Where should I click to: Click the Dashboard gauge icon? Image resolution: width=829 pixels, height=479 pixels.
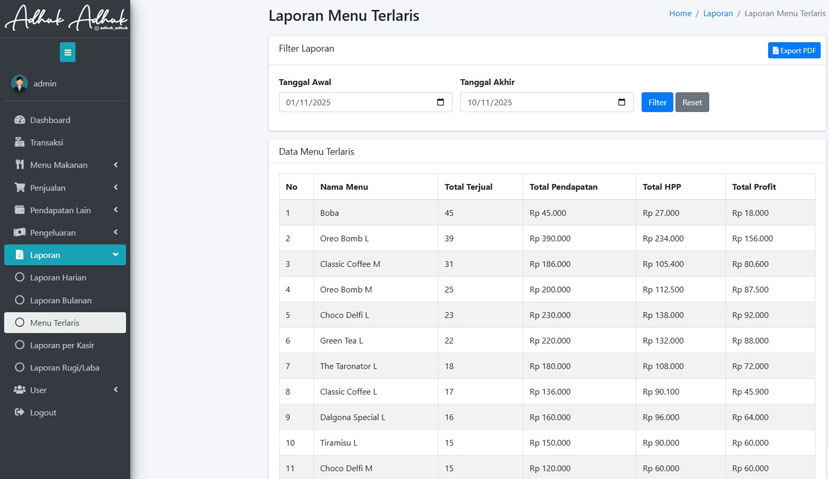[19, 120]
